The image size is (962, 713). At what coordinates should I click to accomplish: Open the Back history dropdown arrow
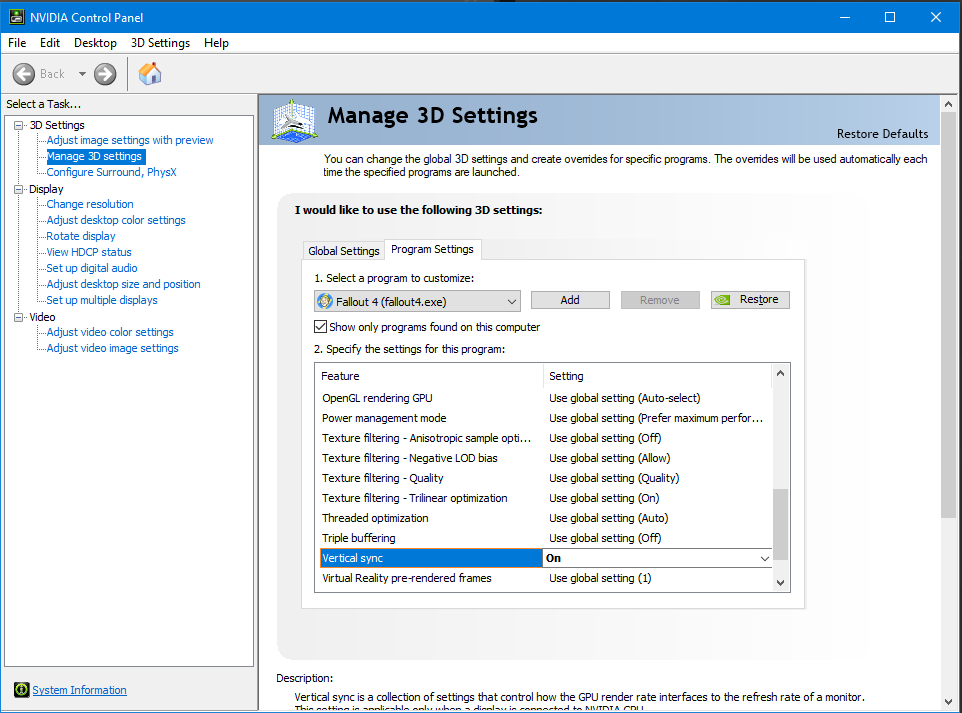[x=82, y=74]
